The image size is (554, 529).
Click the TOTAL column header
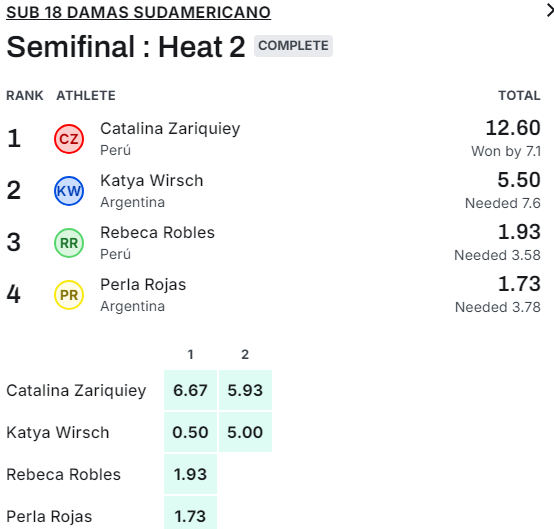(519, 95)
